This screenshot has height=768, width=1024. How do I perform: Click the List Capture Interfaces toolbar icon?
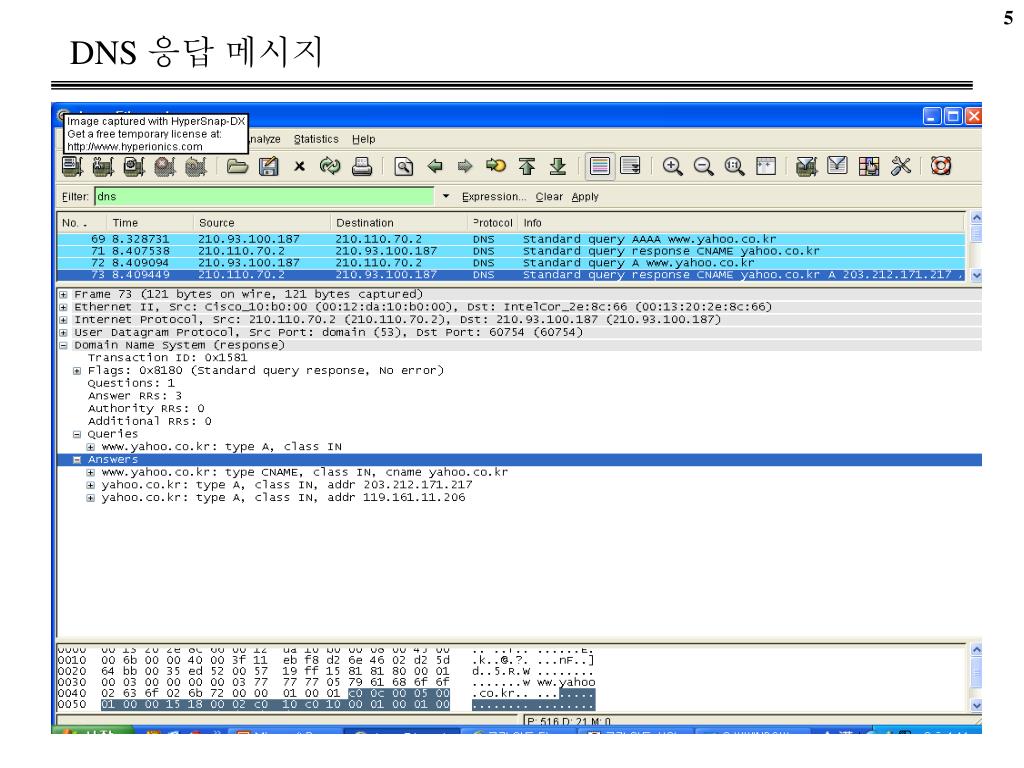click(x=72, y=167)
